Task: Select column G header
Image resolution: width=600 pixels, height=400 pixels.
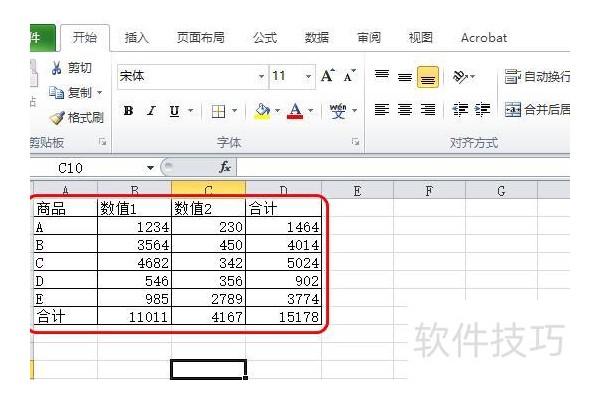Action: coord(501,190)
